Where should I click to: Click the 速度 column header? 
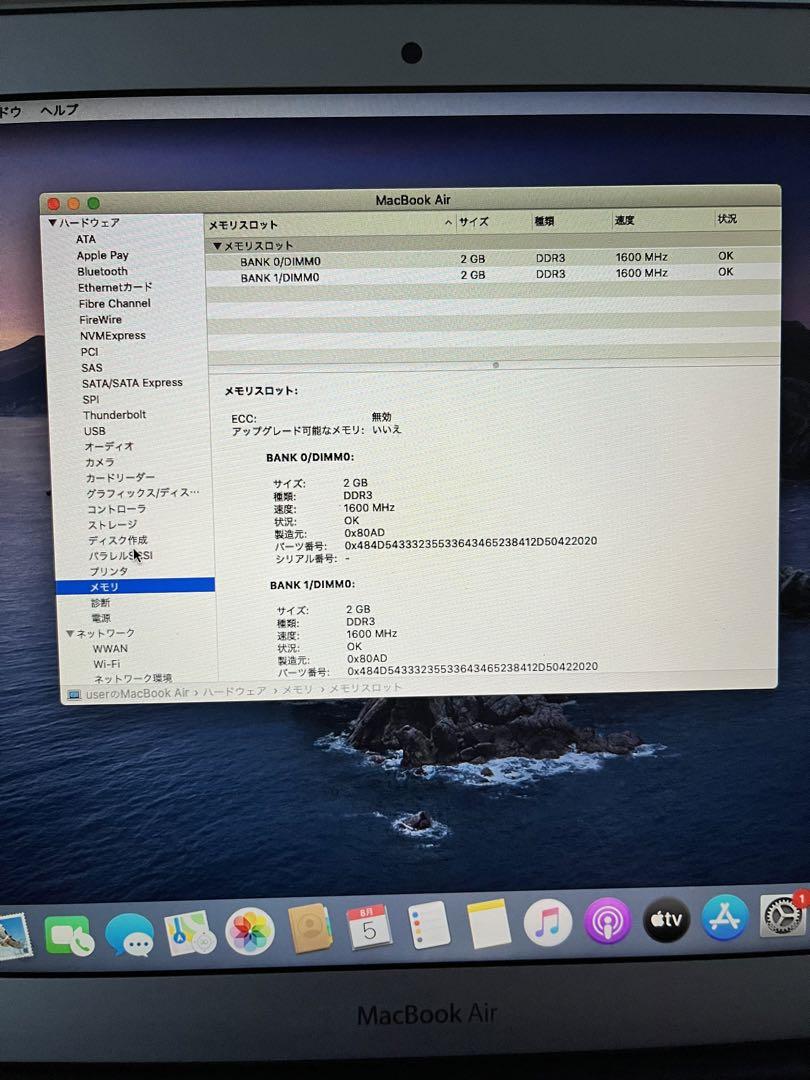pyautogui.click(x=662, y=220)
